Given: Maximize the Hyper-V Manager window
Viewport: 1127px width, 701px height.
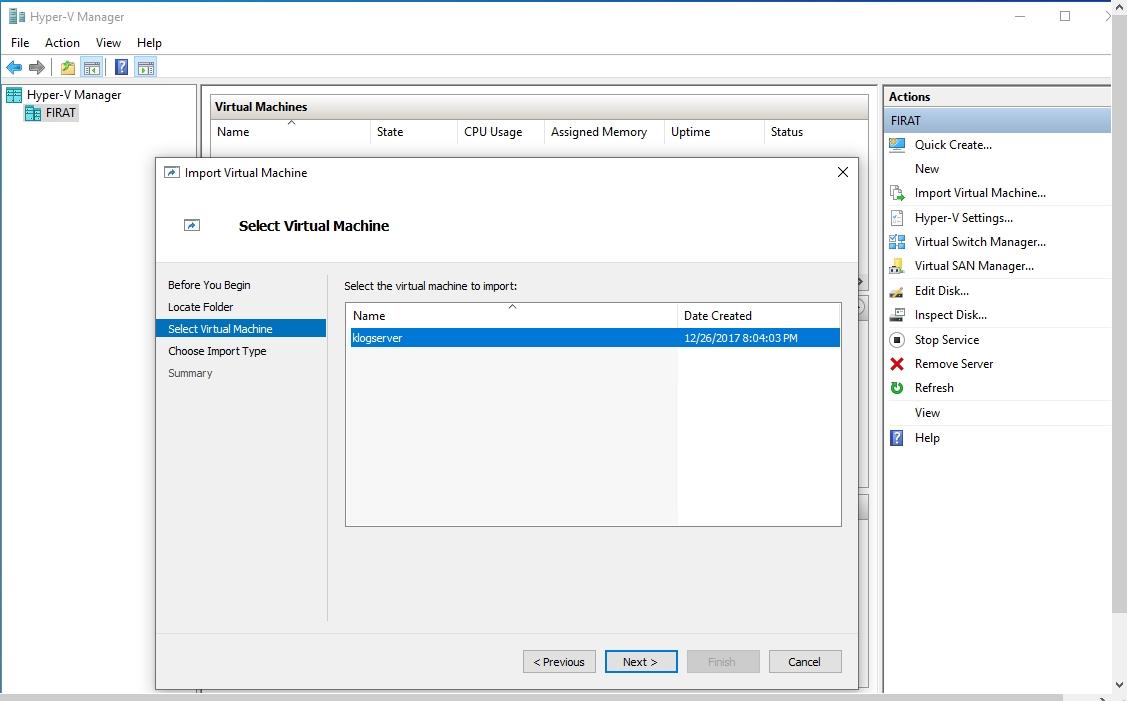Looking at the screenshot, I should point(1065,16).
